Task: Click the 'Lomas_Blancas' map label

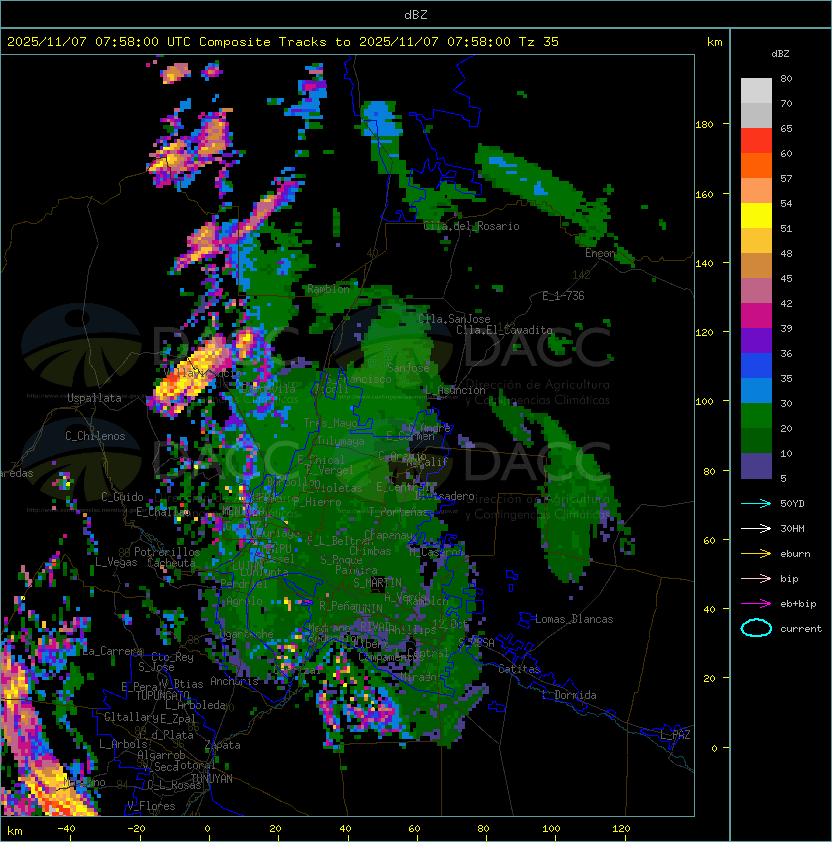Action: (574, 619)
